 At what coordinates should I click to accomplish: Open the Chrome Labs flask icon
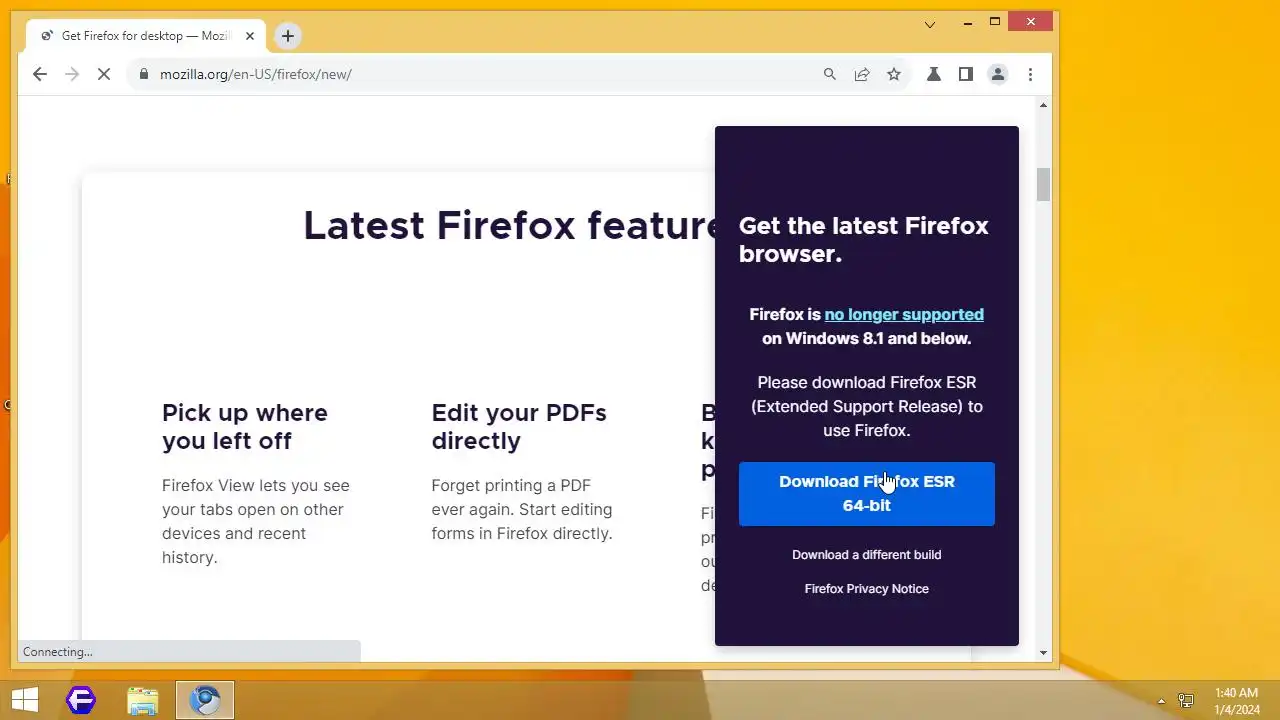934,74
